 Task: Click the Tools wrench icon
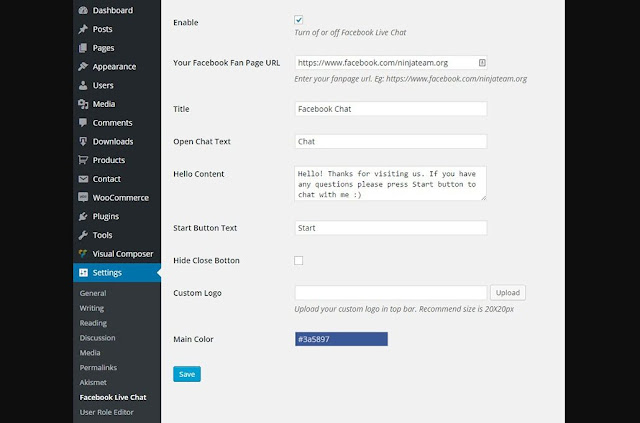coord(83,235)
